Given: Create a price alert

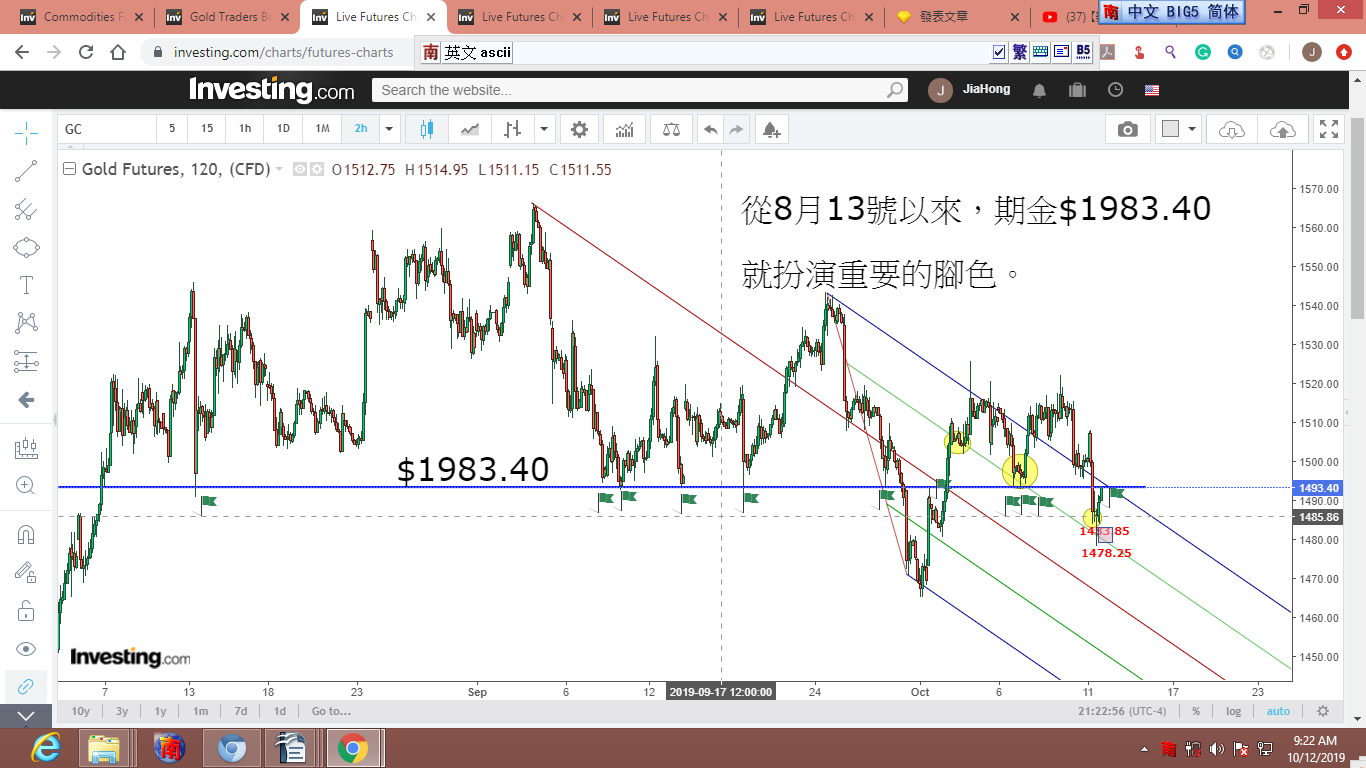Looking at the screenshot, I should [770, 129].
